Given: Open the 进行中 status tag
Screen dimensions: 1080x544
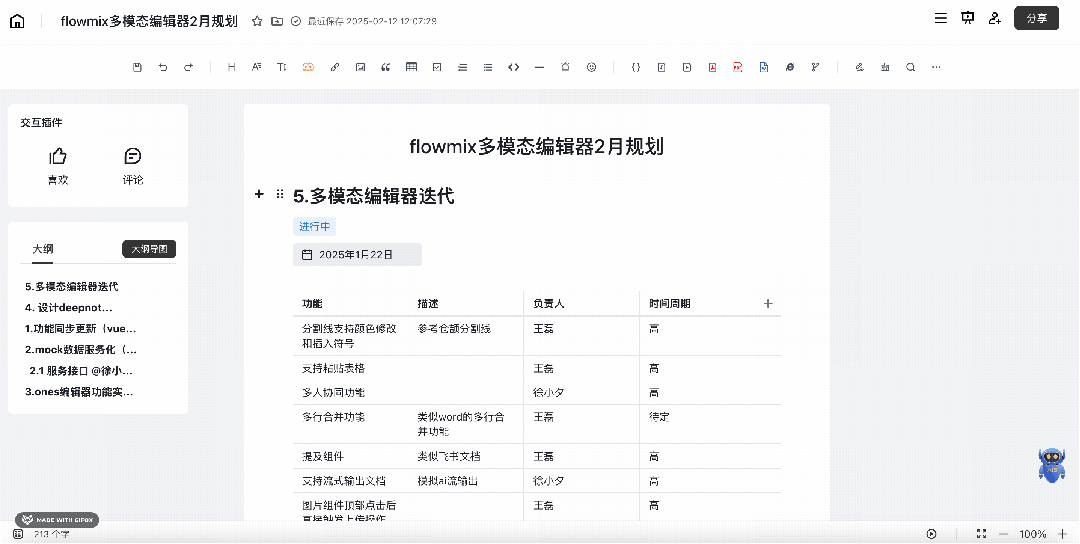Looking at the screenshot, I should pyautogui.click(x=315, y=227).
